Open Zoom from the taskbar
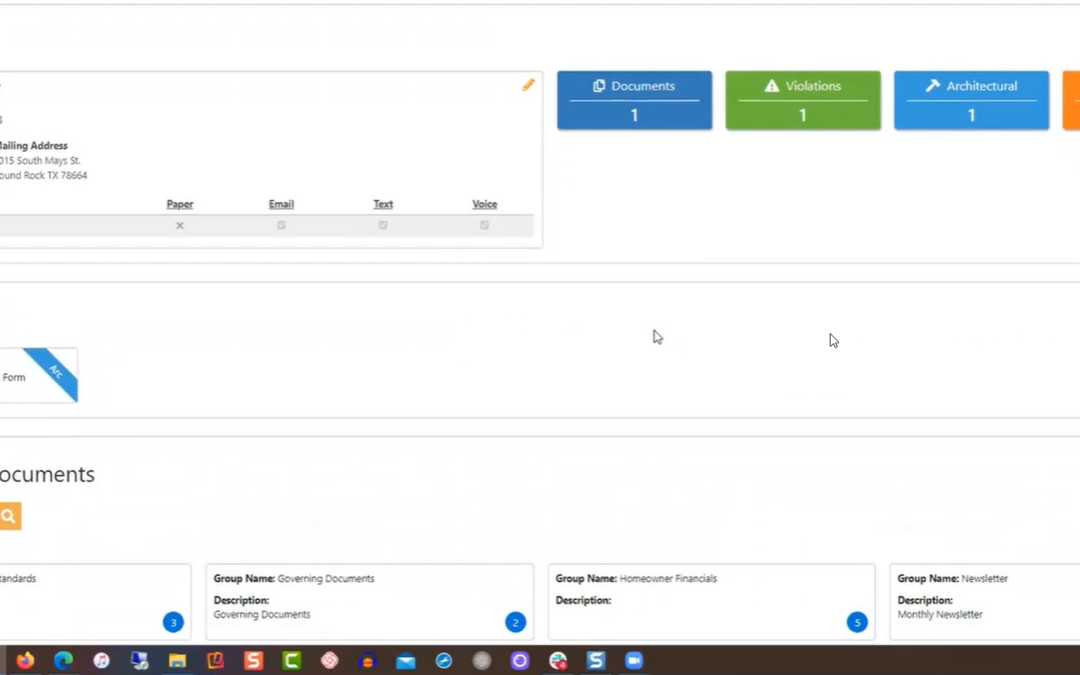Image resolution: width=1080 pixels, height=675 pixels. 633,660
